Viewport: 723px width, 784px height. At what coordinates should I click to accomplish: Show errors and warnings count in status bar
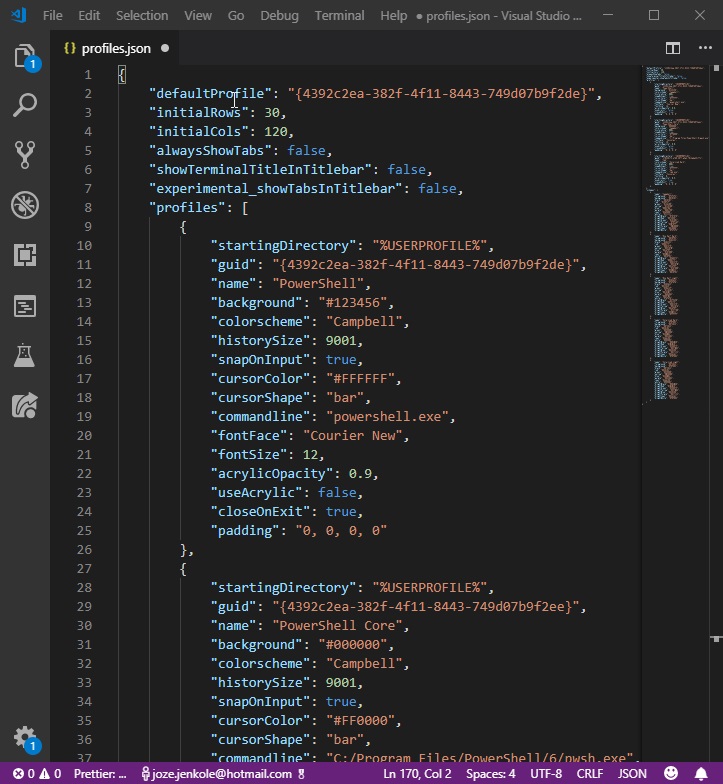(37, 774)
